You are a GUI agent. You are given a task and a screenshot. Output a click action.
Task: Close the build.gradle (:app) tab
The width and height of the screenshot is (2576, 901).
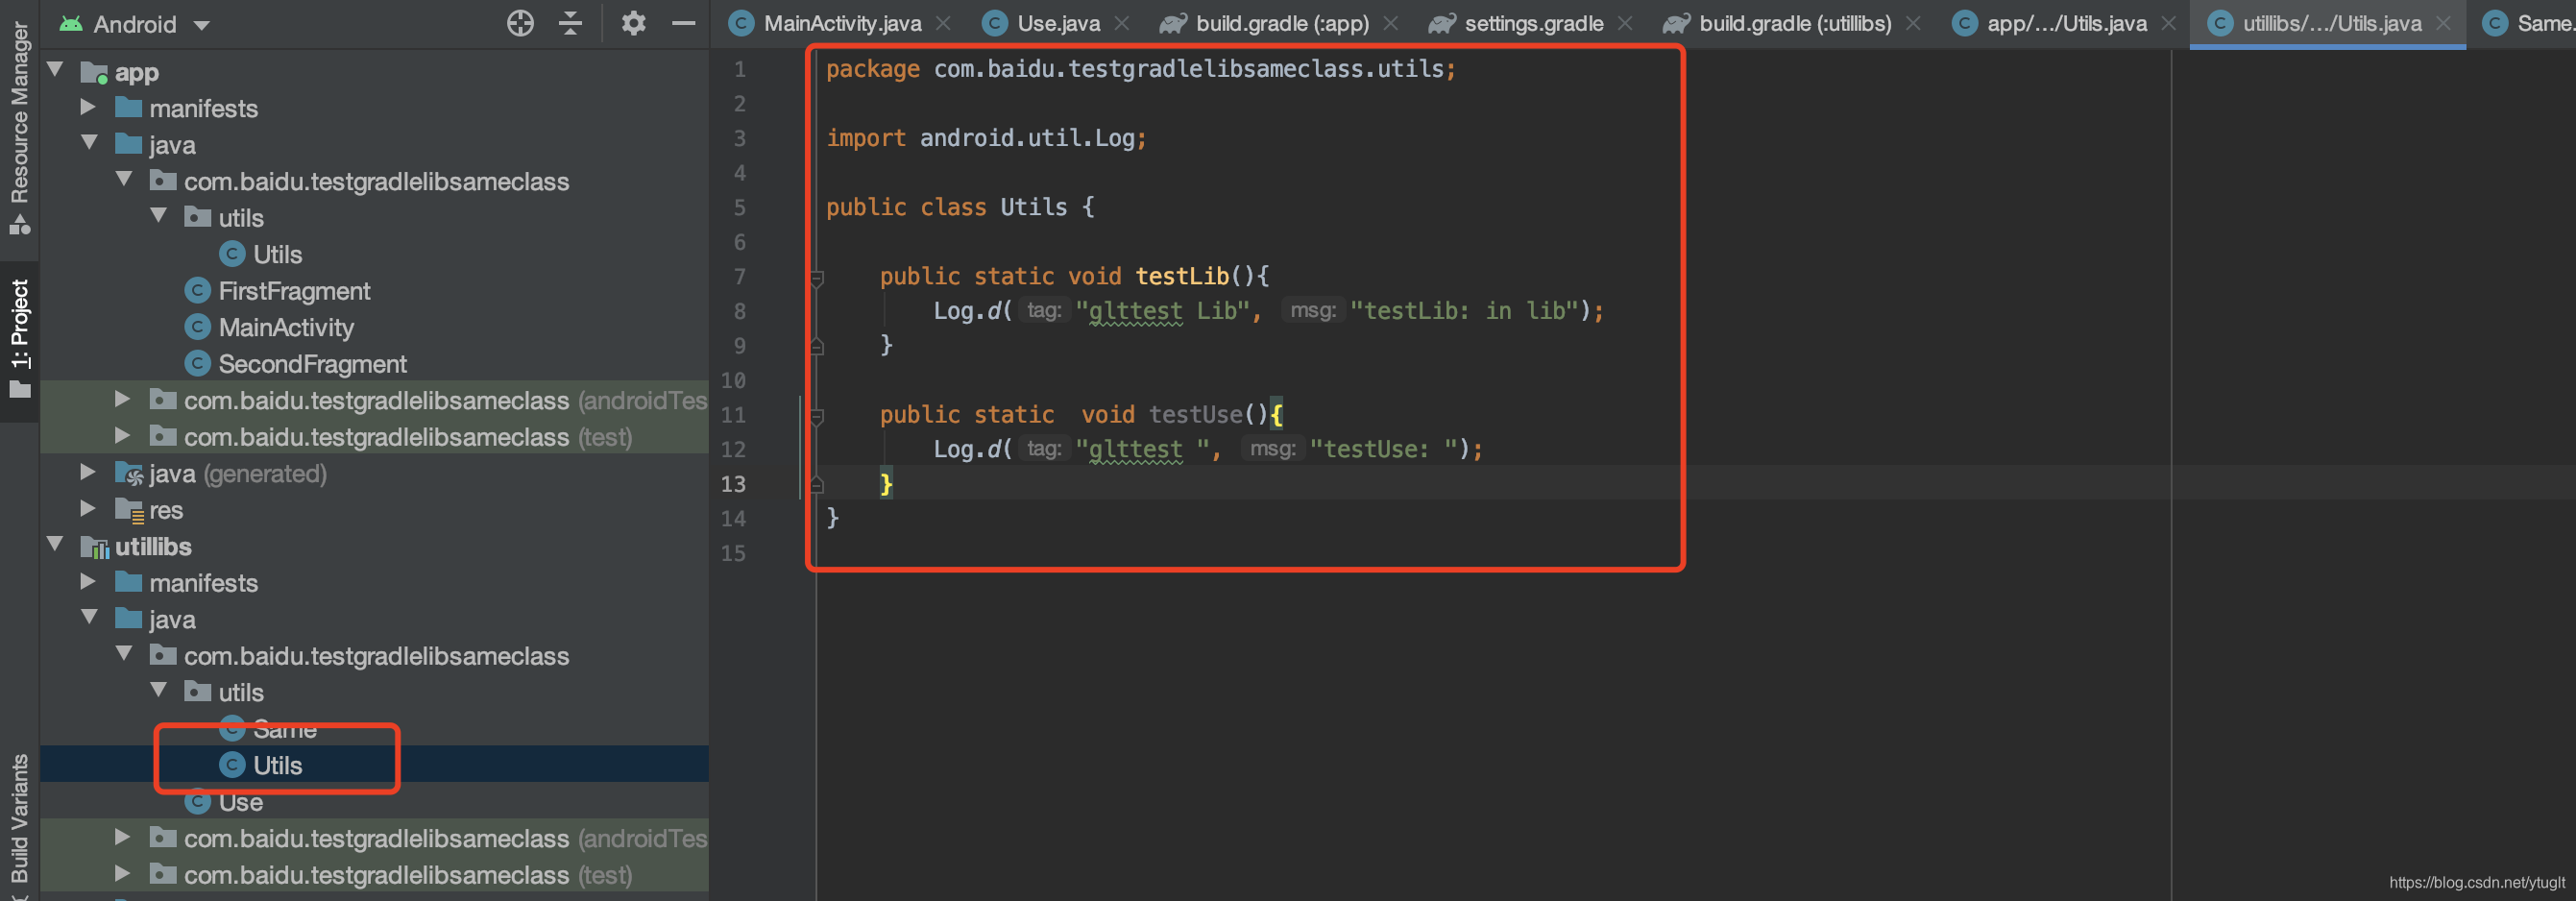[1390, 24]
